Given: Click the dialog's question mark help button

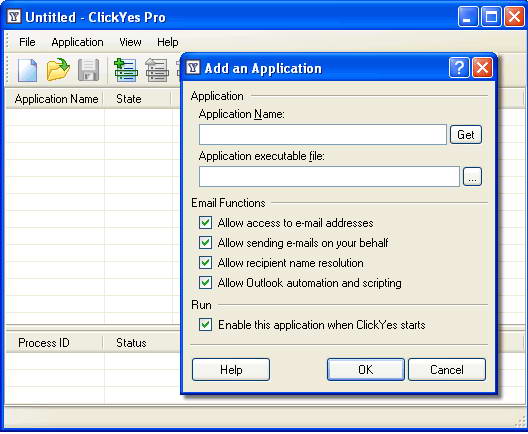Looking at the screenshot, I should [459, 68].
